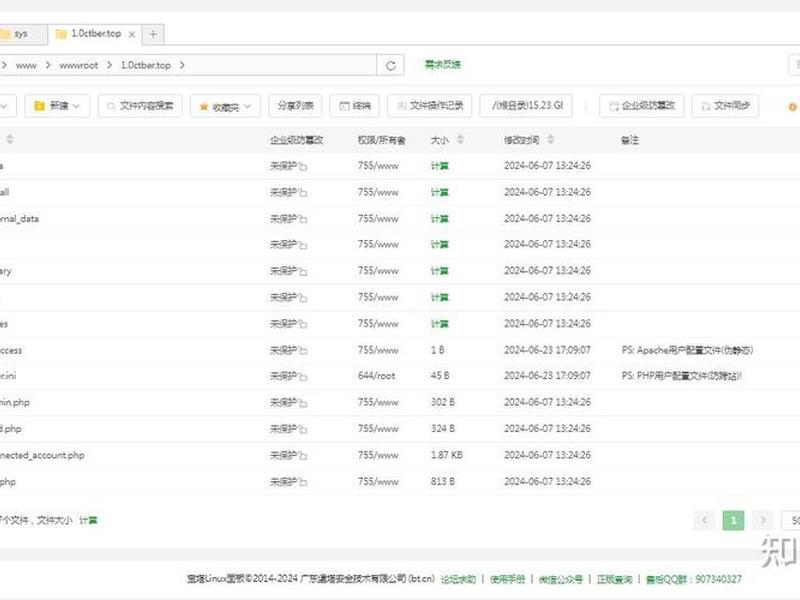
Task: Click the 售后QQ群 907340327 link
Action: [x=693, y=579]
